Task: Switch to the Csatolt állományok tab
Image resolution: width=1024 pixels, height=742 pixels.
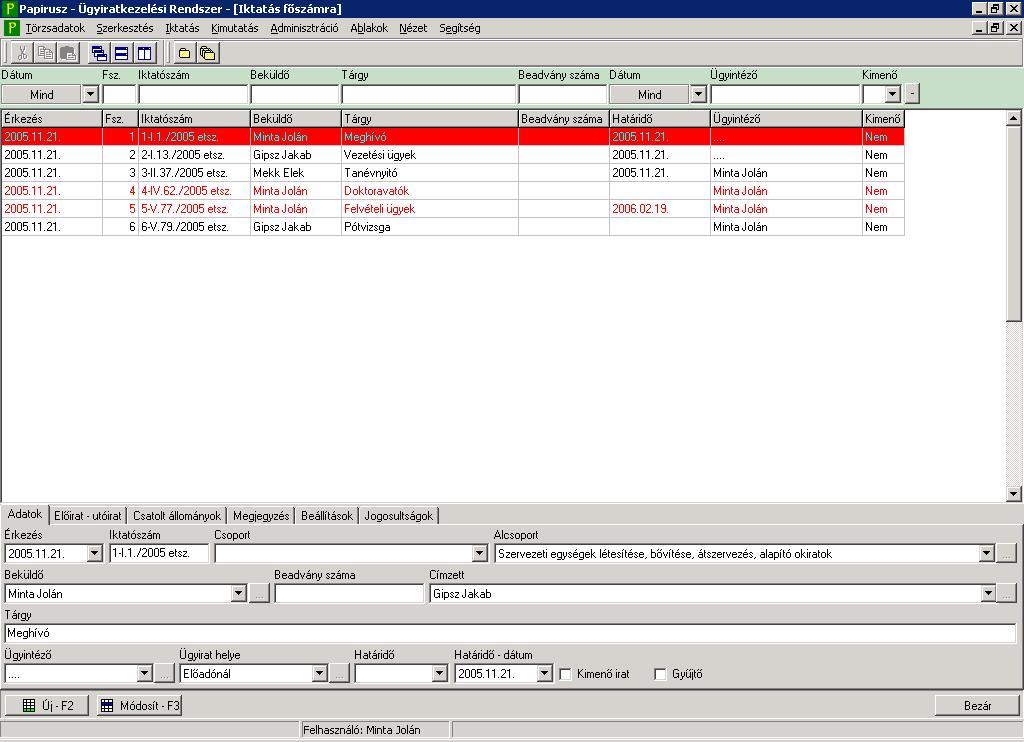Action: [x=177, y=516]
